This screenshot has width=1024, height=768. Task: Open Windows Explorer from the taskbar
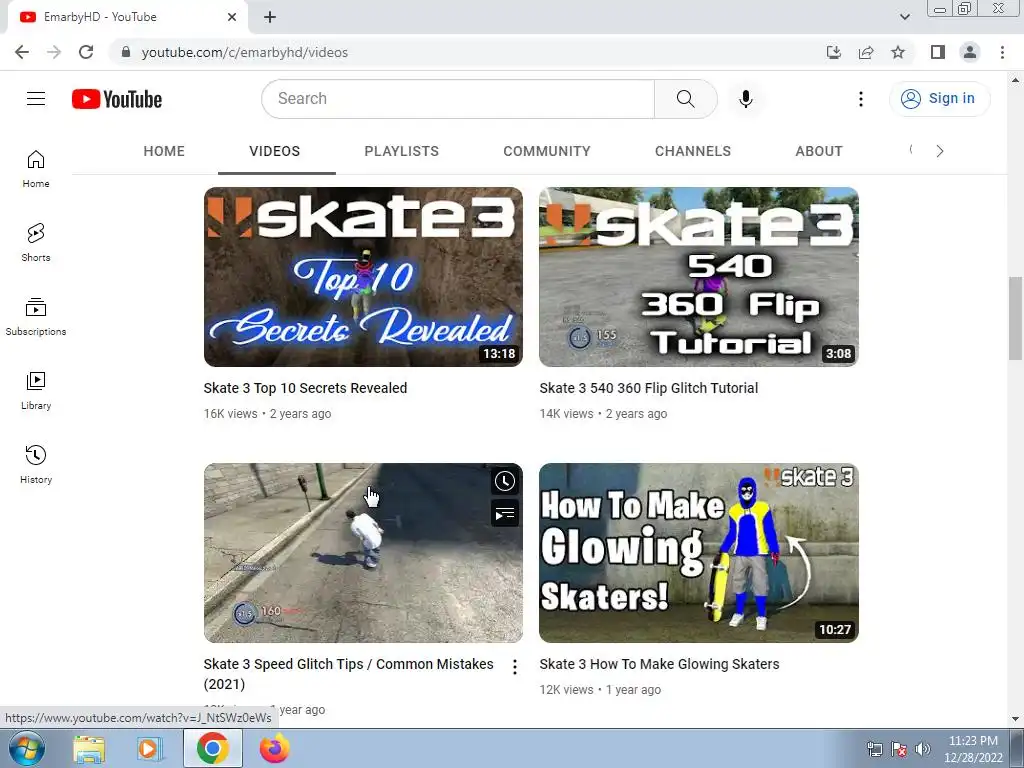(x=89, y=748)
